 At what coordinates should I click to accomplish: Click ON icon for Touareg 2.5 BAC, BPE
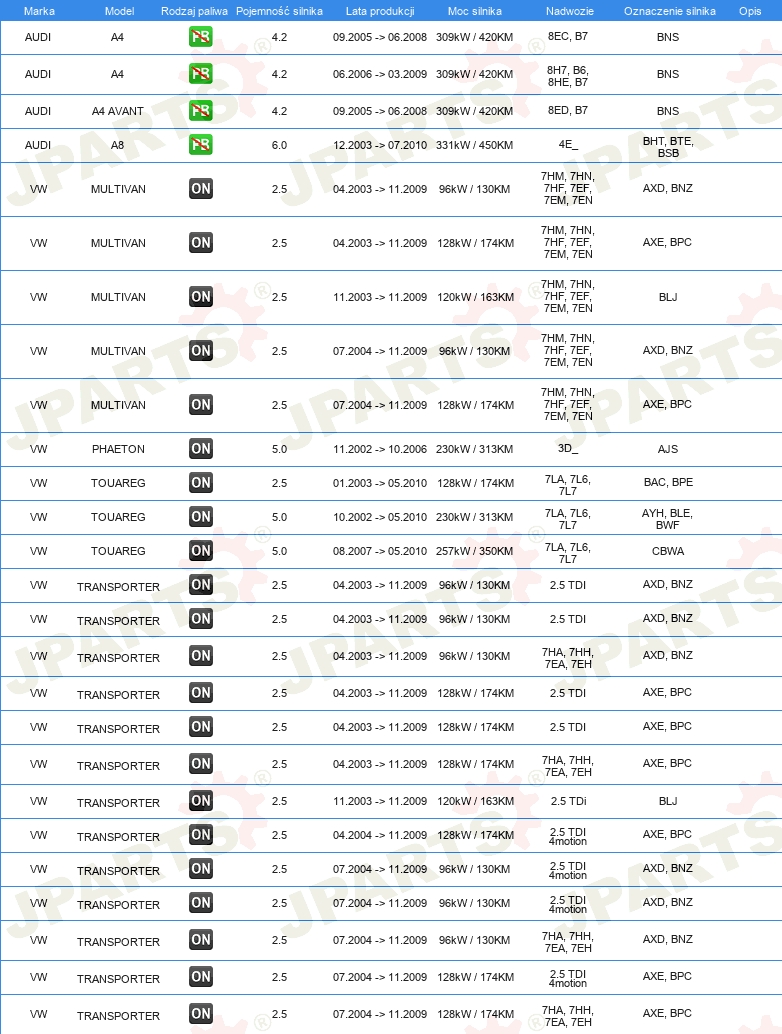[200, 483]
